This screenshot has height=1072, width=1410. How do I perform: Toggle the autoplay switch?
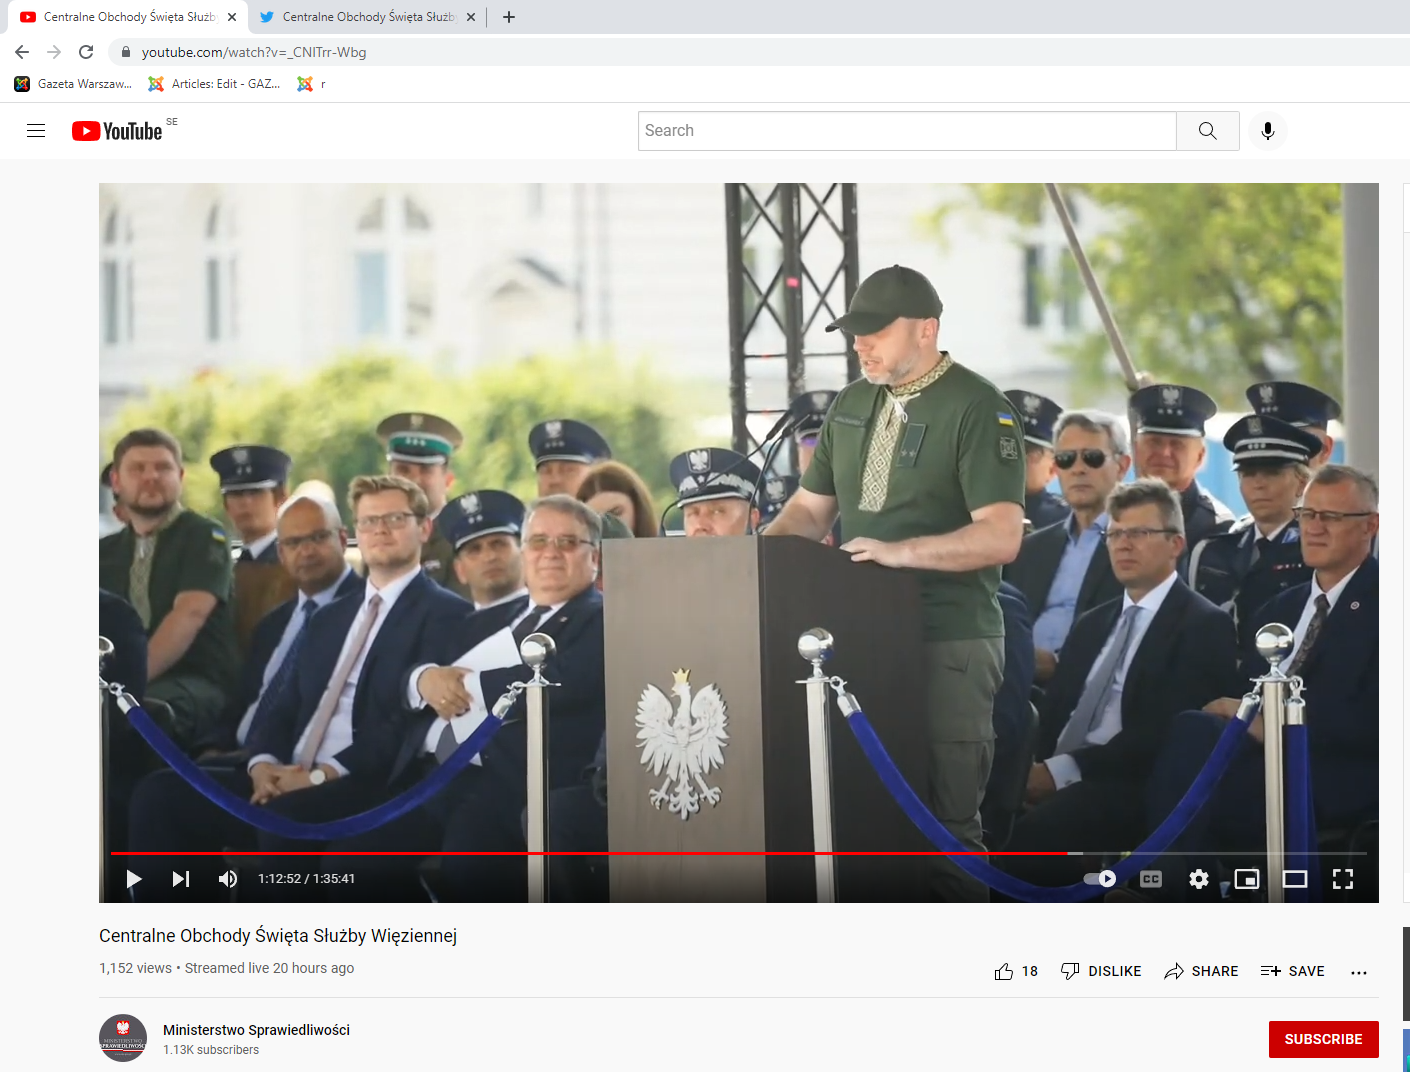(1100, 879)
